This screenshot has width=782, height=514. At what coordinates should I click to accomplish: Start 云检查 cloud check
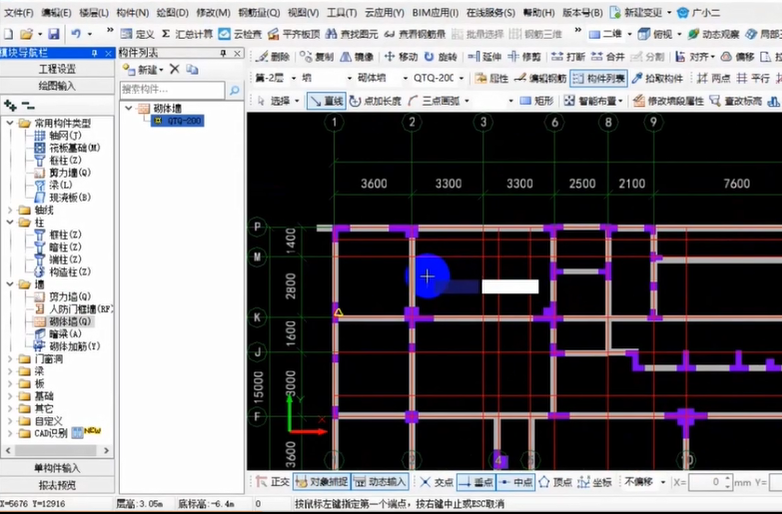tap(240, 34)
